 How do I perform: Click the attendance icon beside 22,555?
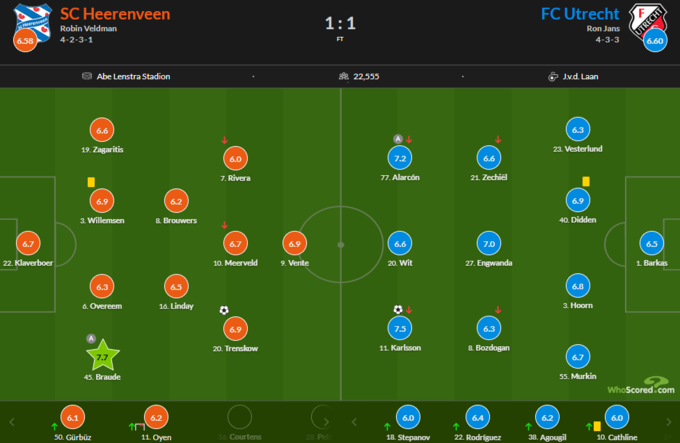click(x=343, y=76)
